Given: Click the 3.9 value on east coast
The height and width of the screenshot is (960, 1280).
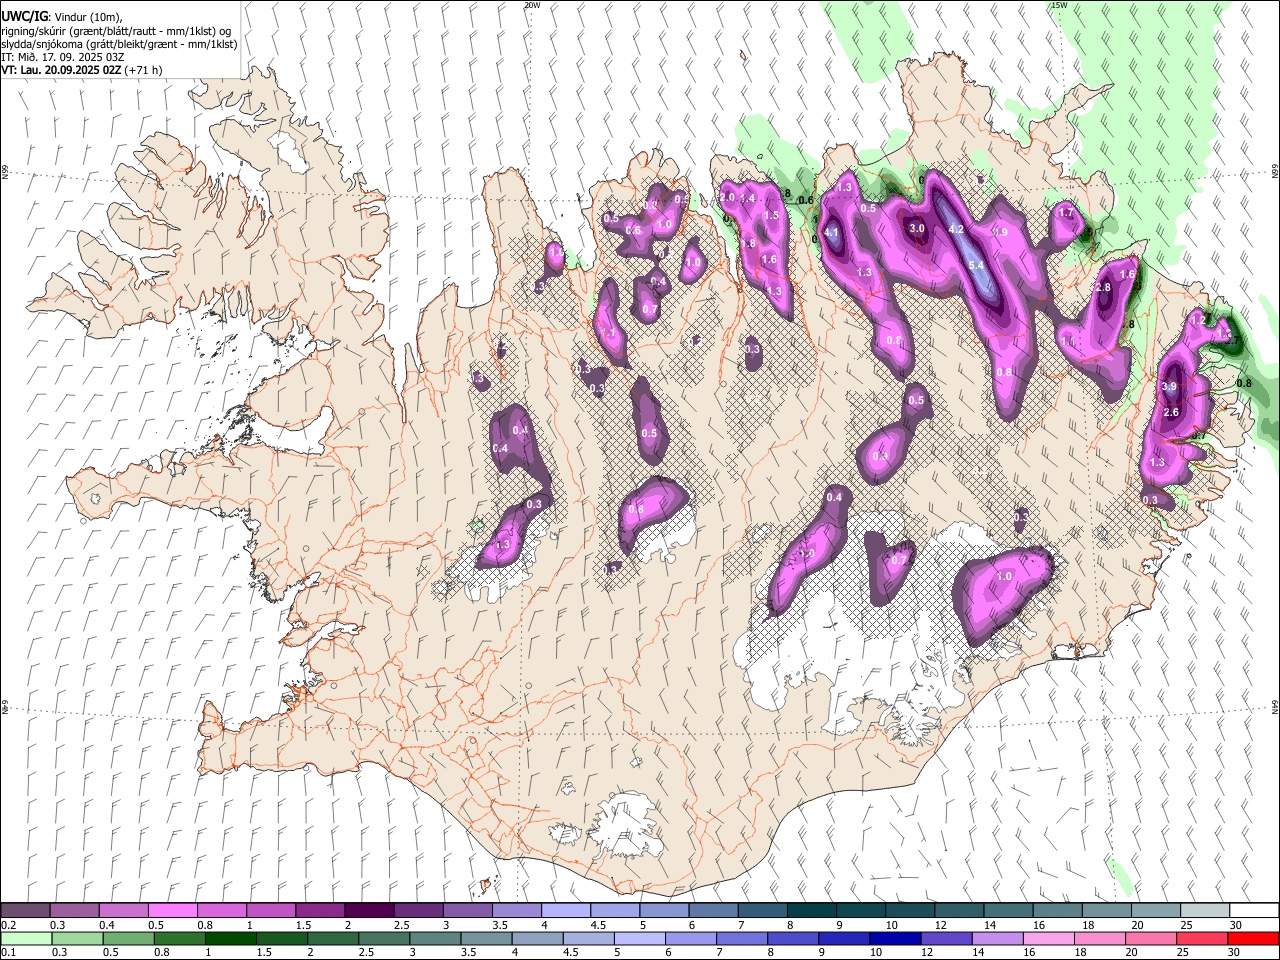Looking at the screenshot, I should pos(1169,386).
